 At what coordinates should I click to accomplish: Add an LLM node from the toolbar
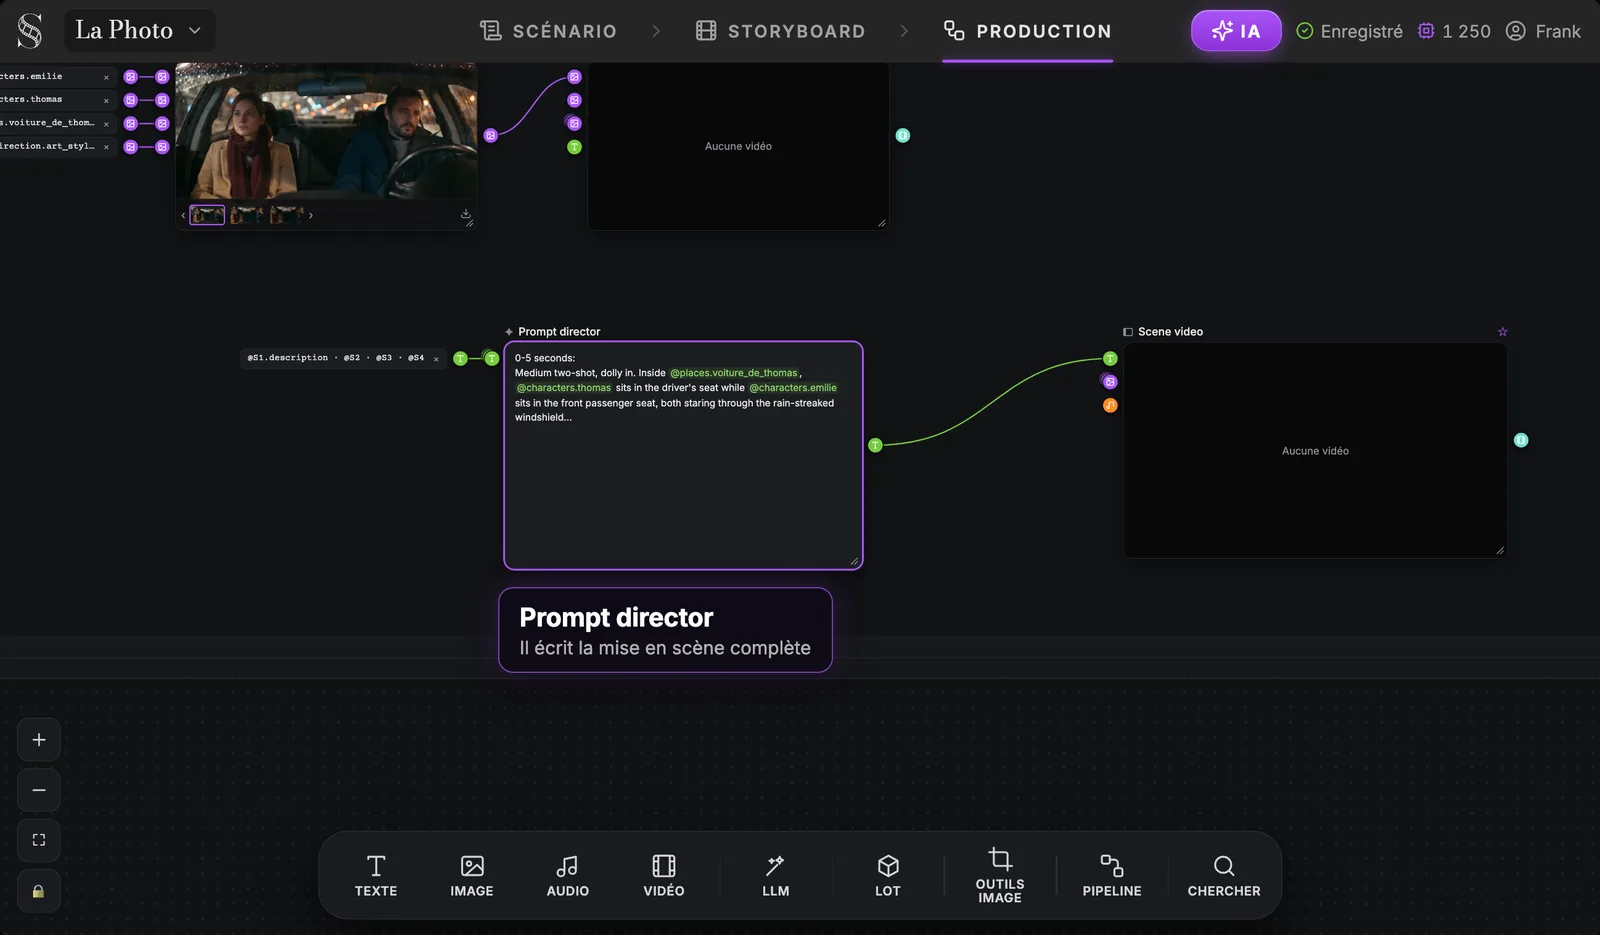click(776, 876)
